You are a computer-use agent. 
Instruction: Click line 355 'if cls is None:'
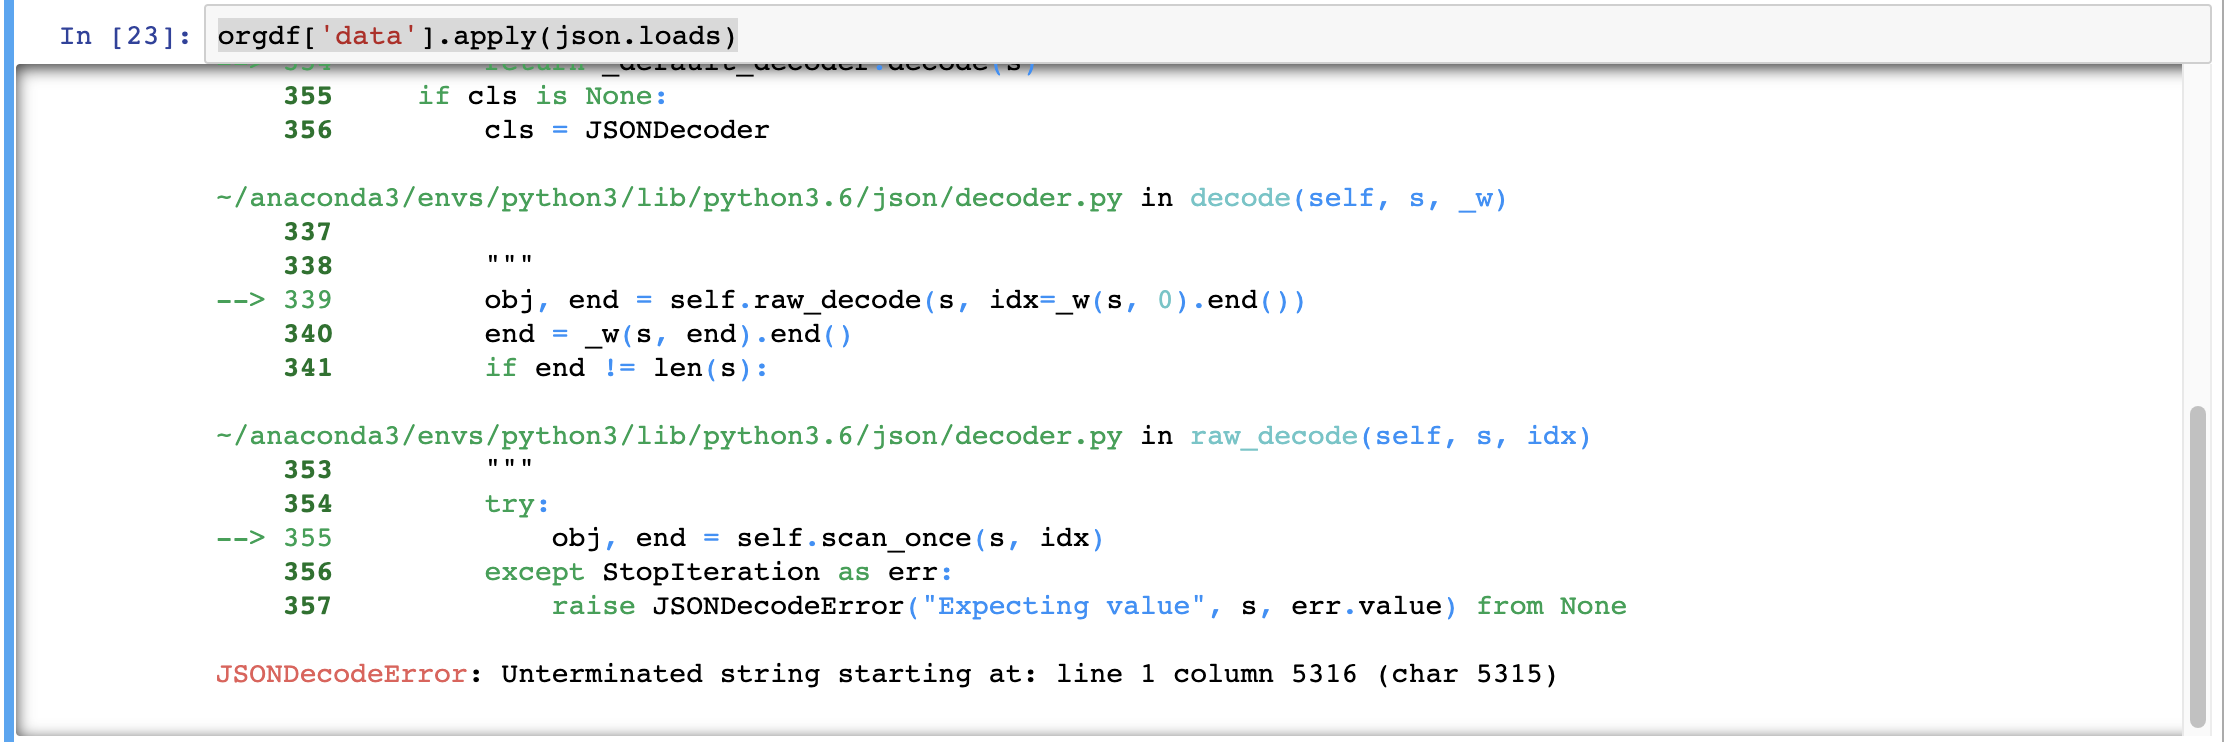pyautogui.click(x=542, y=96)
